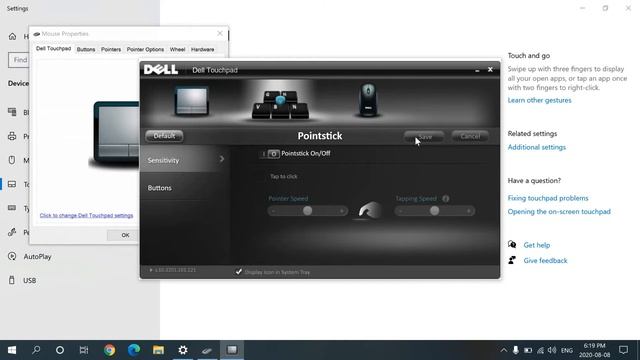Open the Windows Start menu
The width and height of the screenshot is (640, 360).
click(12, 350)
